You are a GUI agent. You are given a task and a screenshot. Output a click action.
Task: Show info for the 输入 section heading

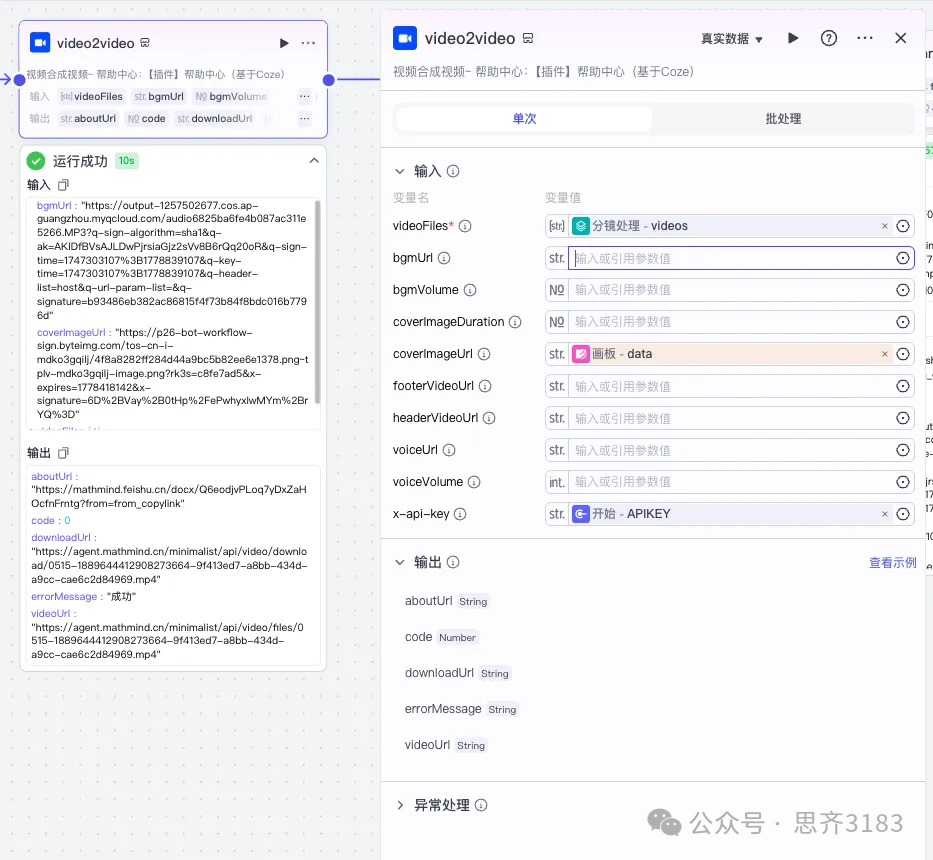tap(453, 171)
